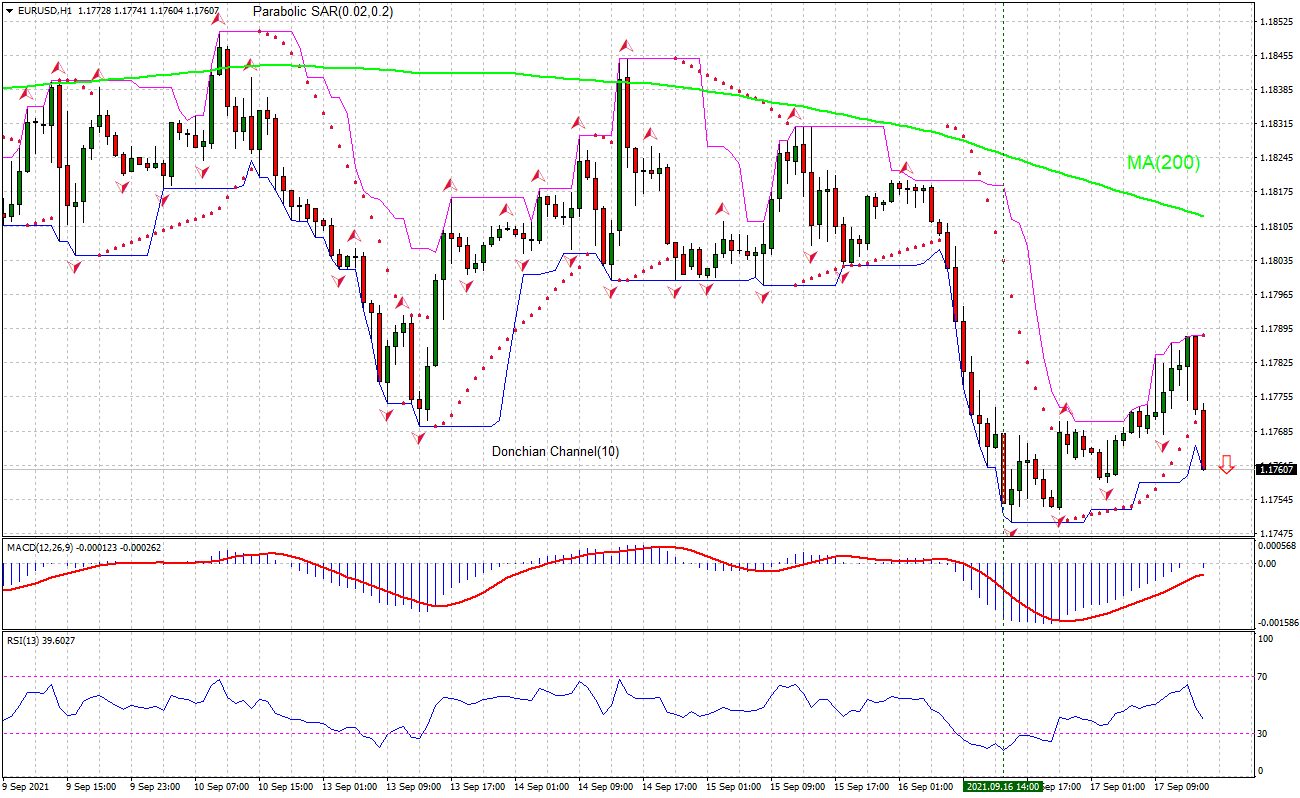Click the green MA(200) label
Viewport: 1300px width, 798px height.
[x=1162, y=163]
